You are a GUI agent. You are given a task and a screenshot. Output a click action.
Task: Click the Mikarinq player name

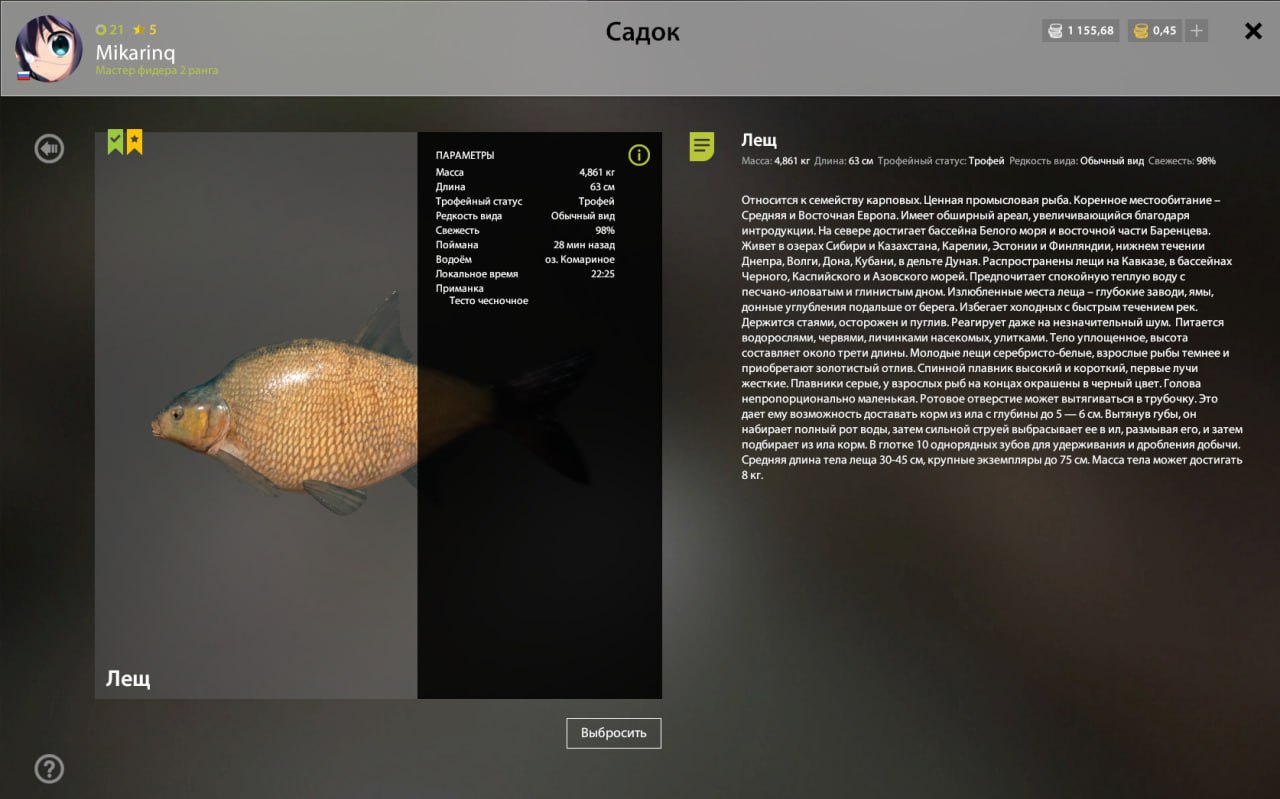click(x=135, y=52)
